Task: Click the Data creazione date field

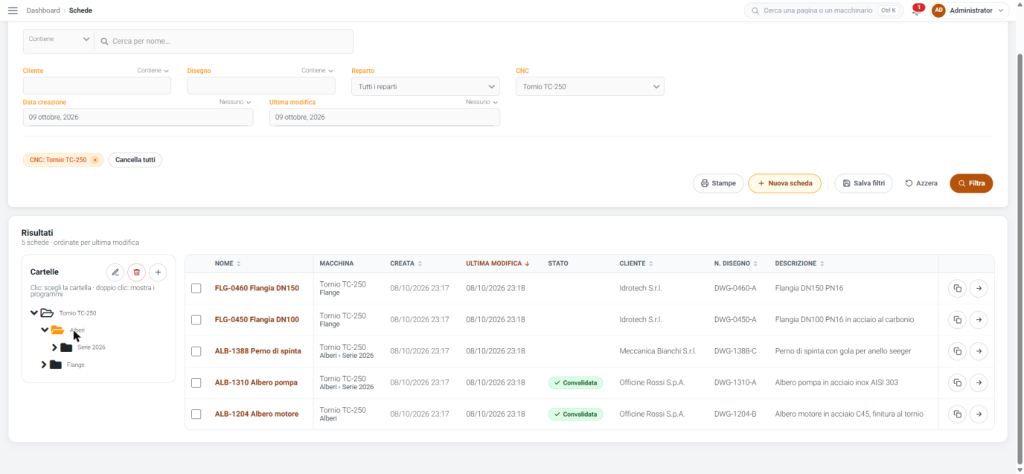Action: point(138,118)
